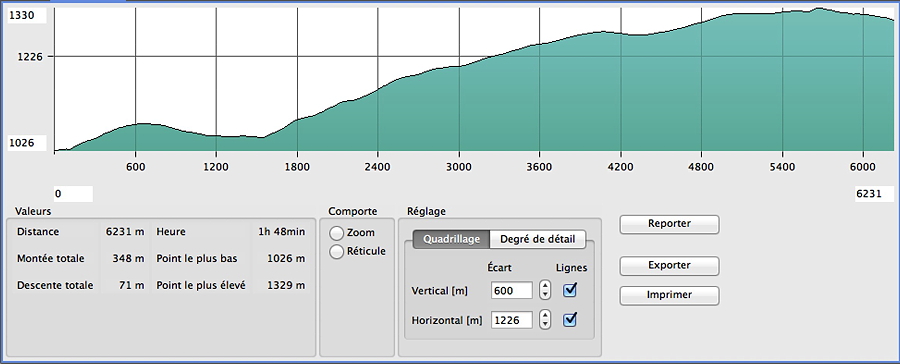Click the 6000 distance axis label
The image size is (900, 364).
click(x=863, y=166)
